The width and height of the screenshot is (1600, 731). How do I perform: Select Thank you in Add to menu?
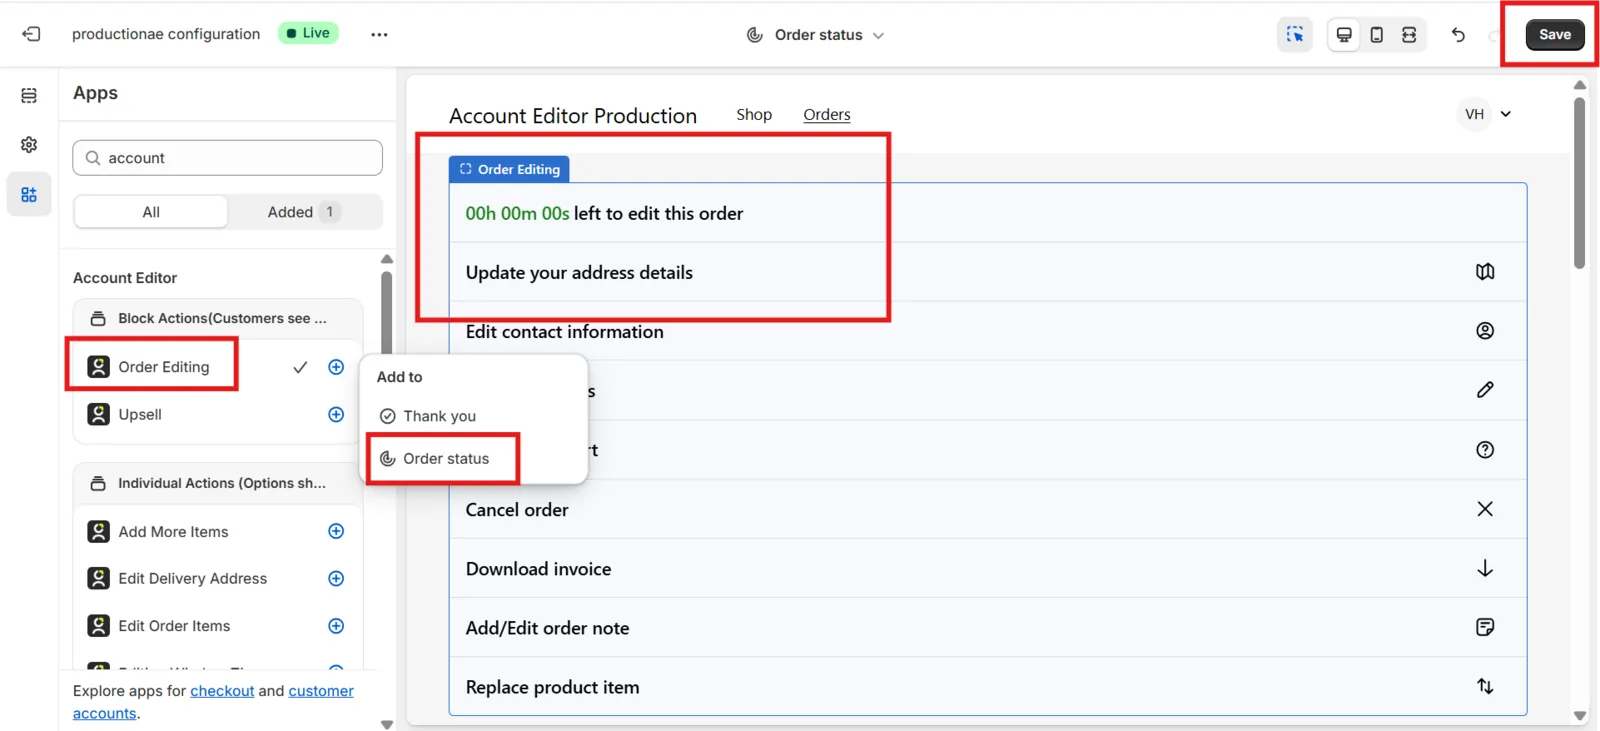[x=427, y=416]
